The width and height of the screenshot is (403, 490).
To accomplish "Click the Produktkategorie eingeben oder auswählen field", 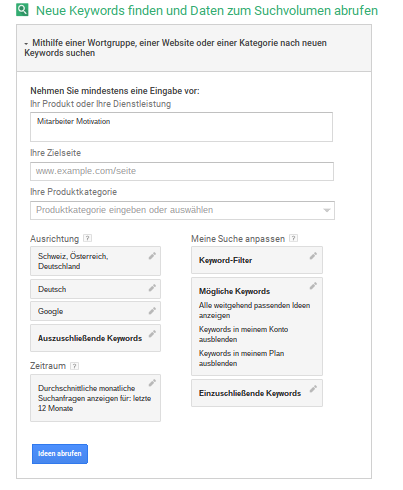I will pos(182,210).
